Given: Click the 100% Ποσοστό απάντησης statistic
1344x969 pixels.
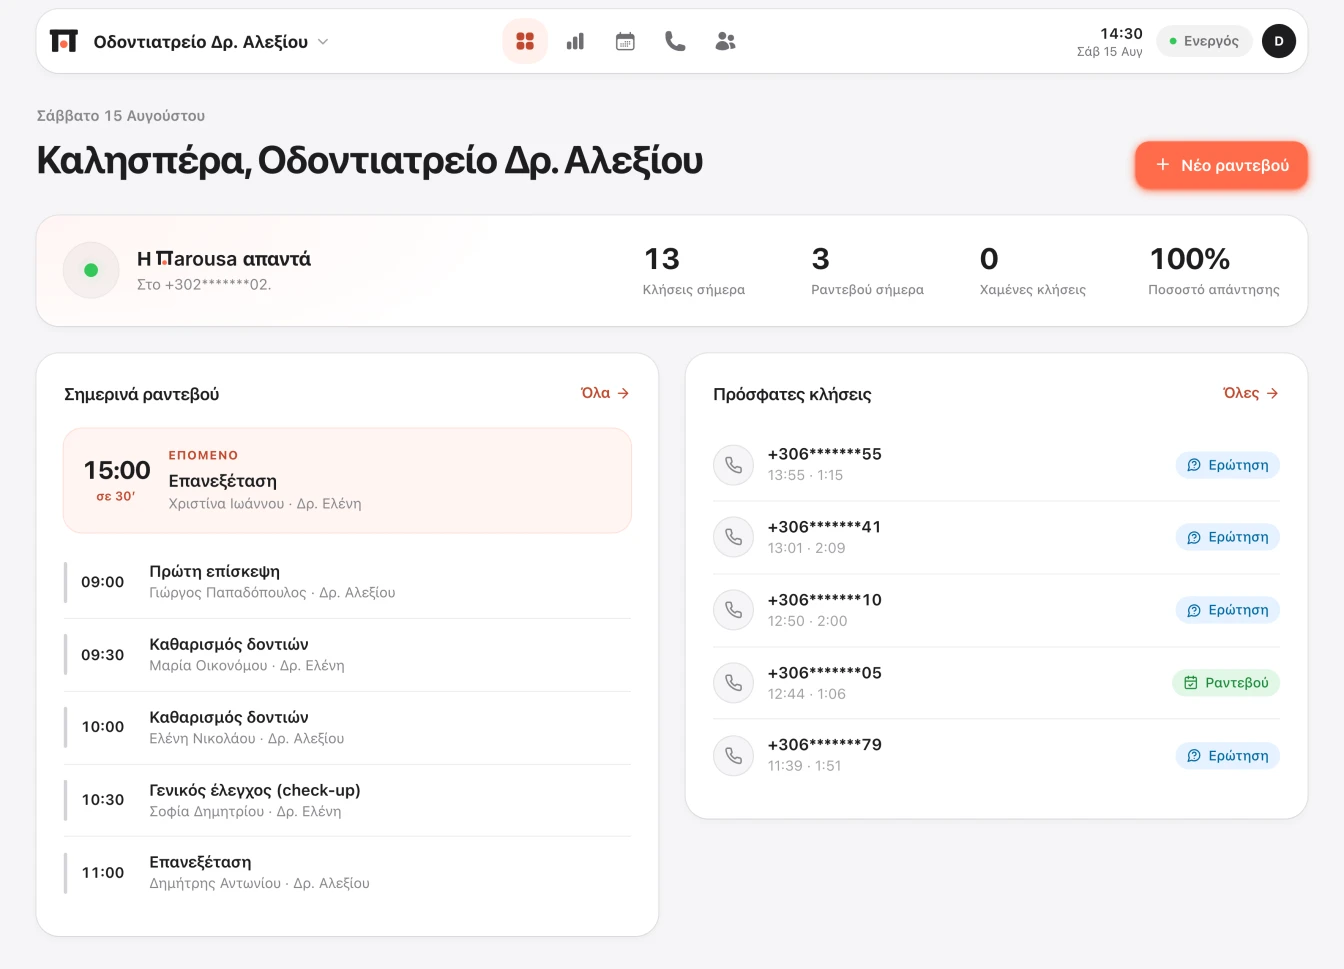Looking at the screenshot, I should (1214, 271).
